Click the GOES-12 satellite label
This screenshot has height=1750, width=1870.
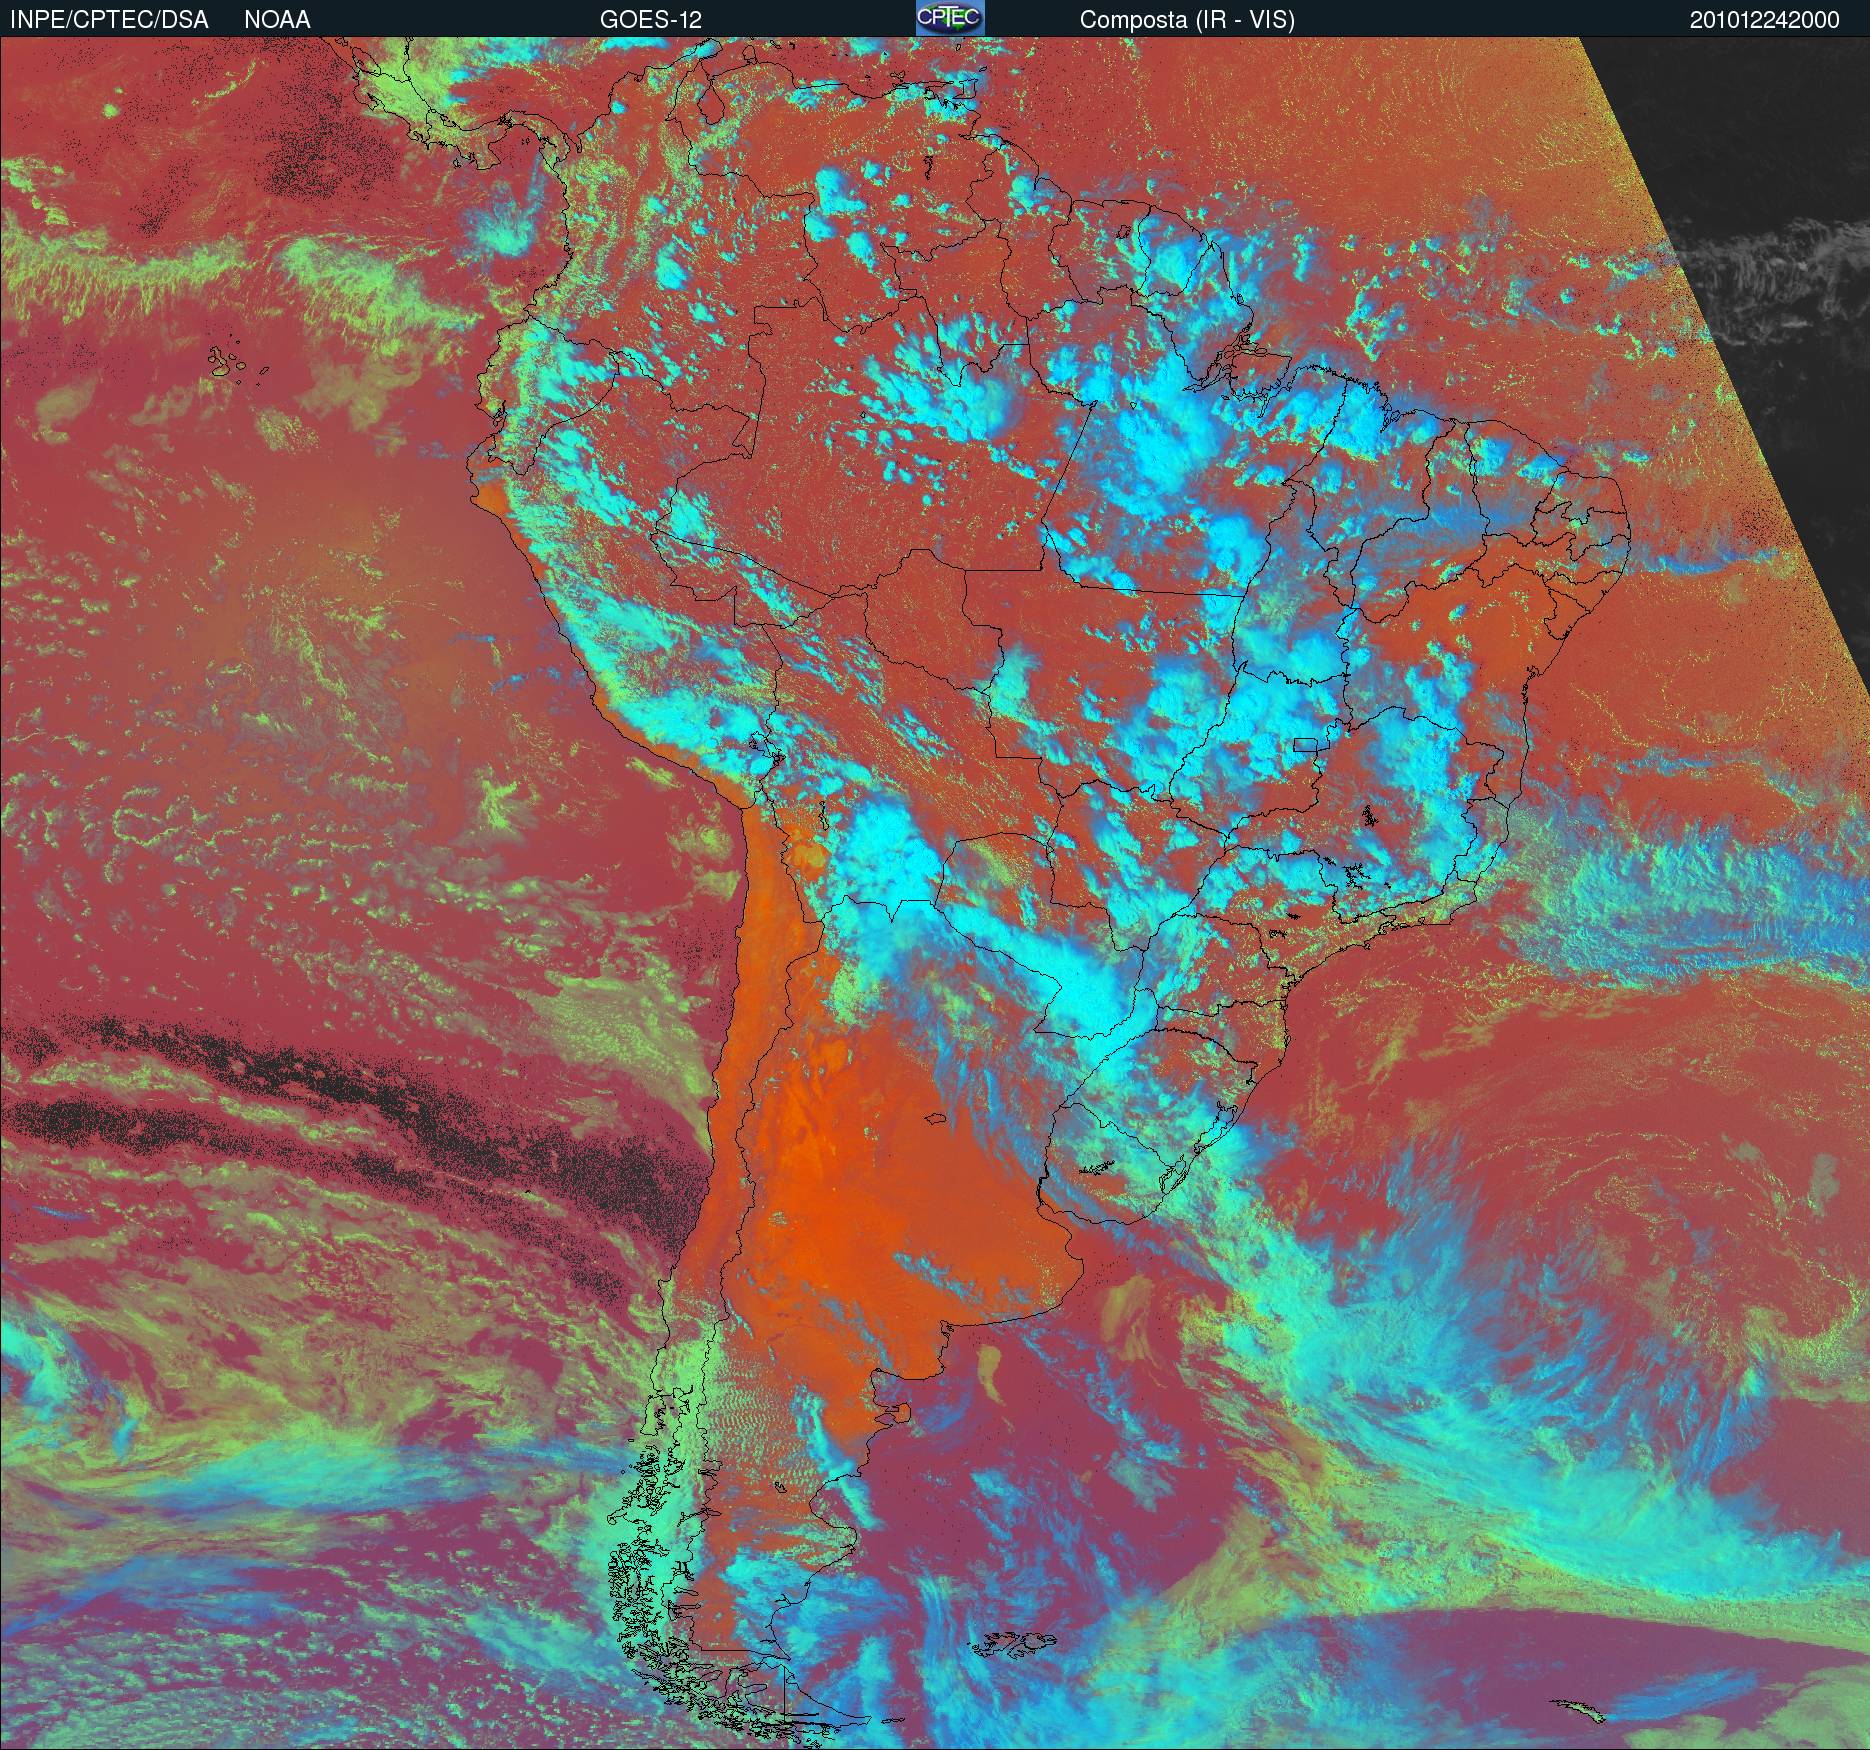coord(650,20)
